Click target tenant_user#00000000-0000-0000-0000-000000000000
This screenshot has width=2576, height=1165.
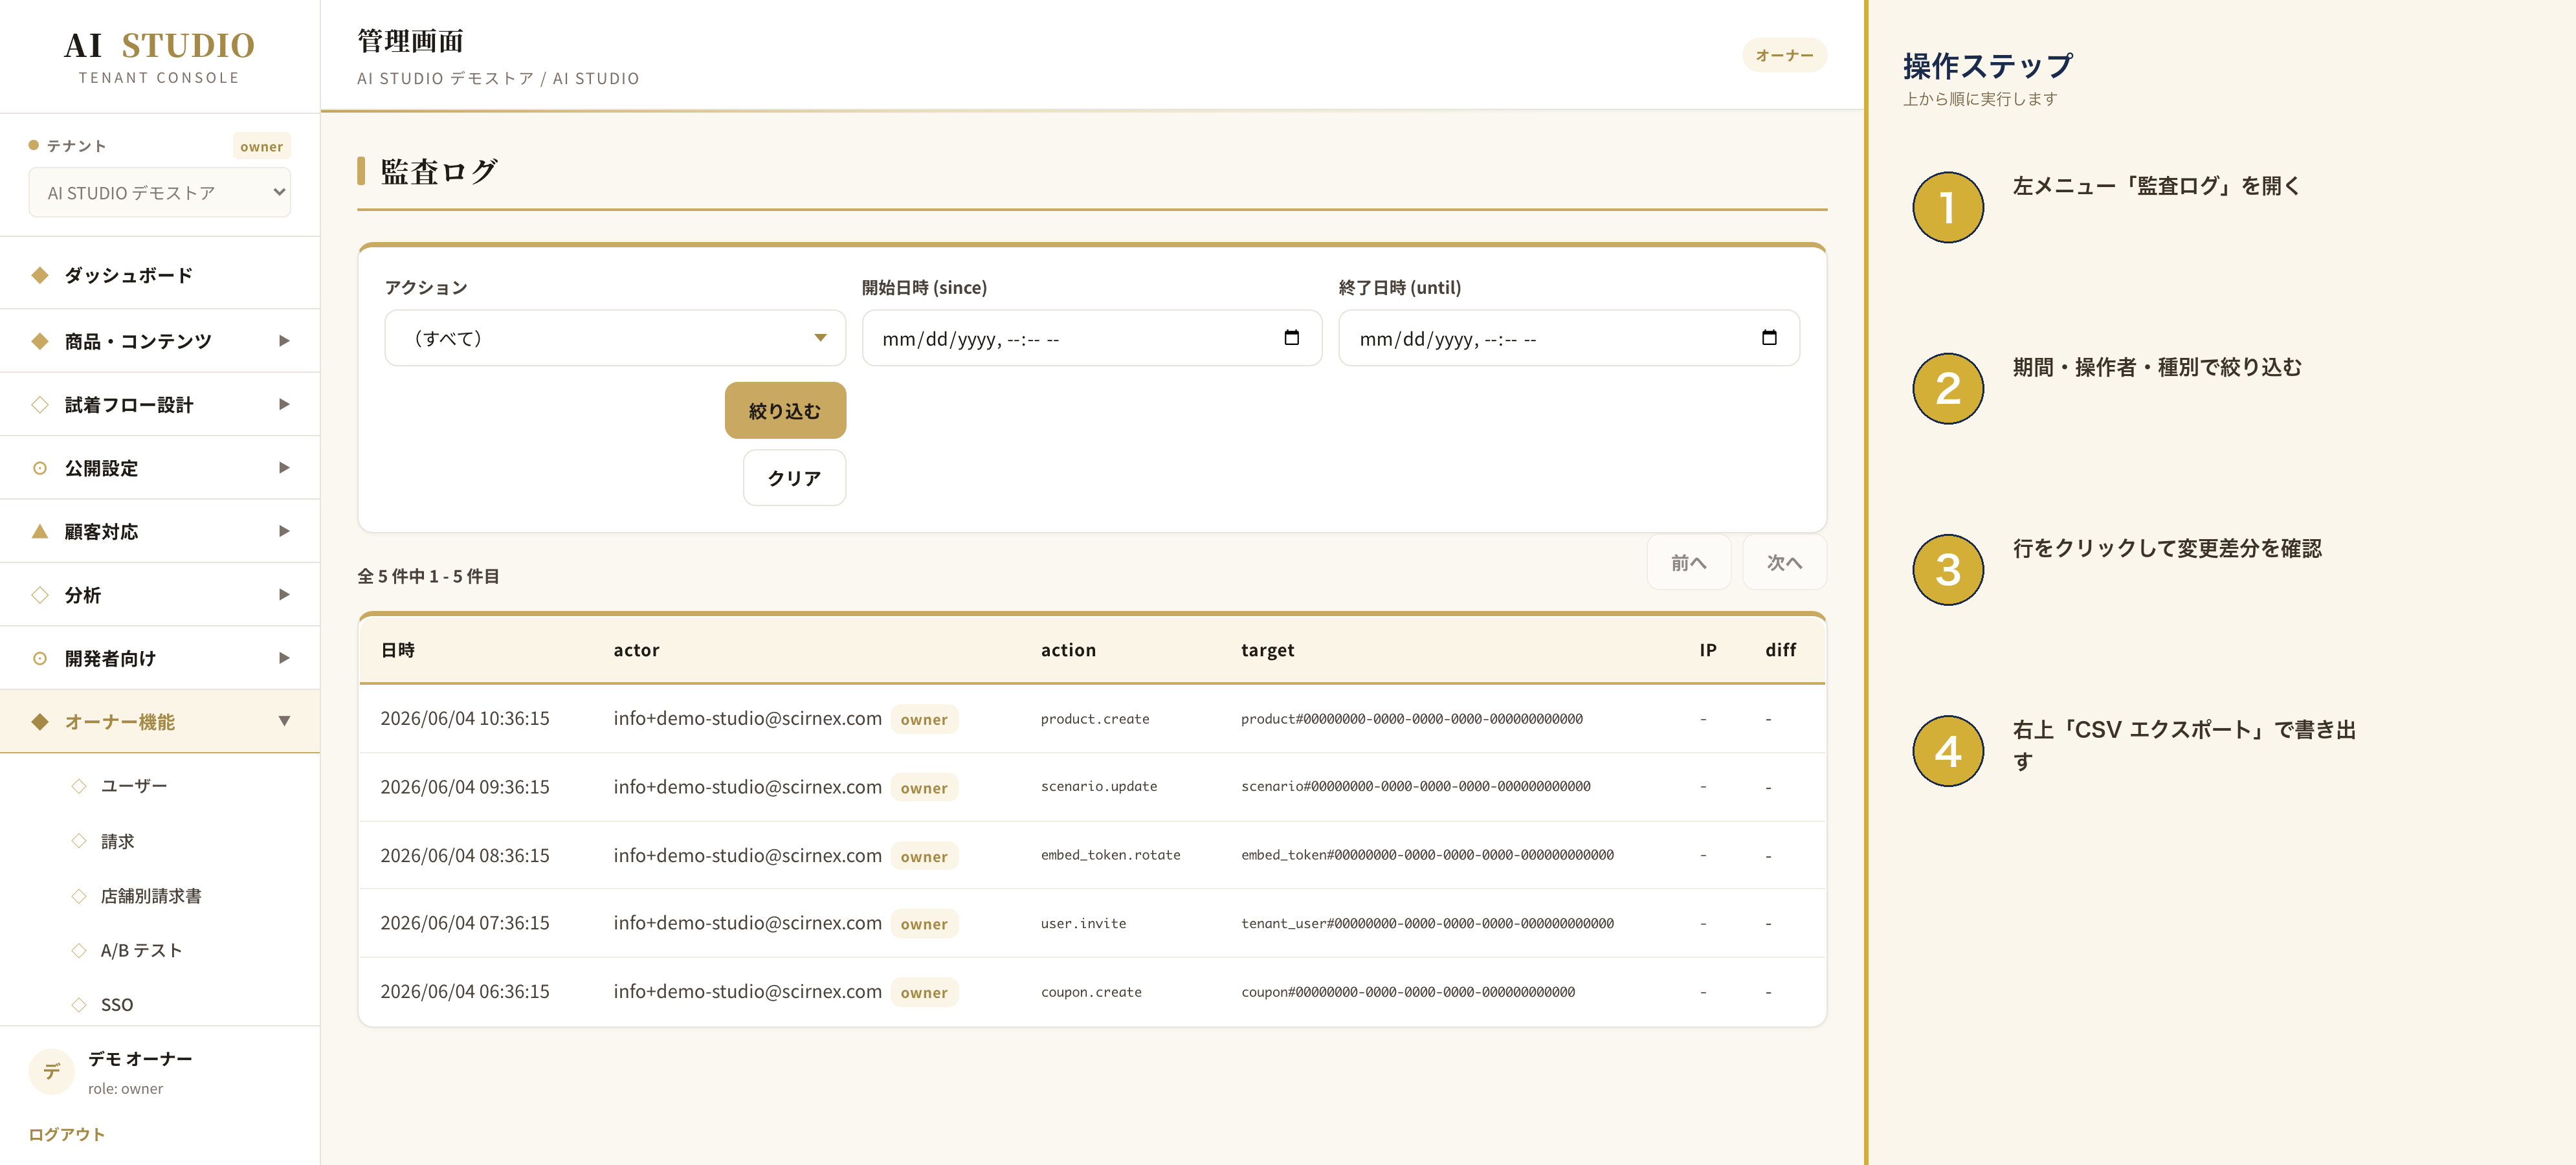coord(1427,923)
